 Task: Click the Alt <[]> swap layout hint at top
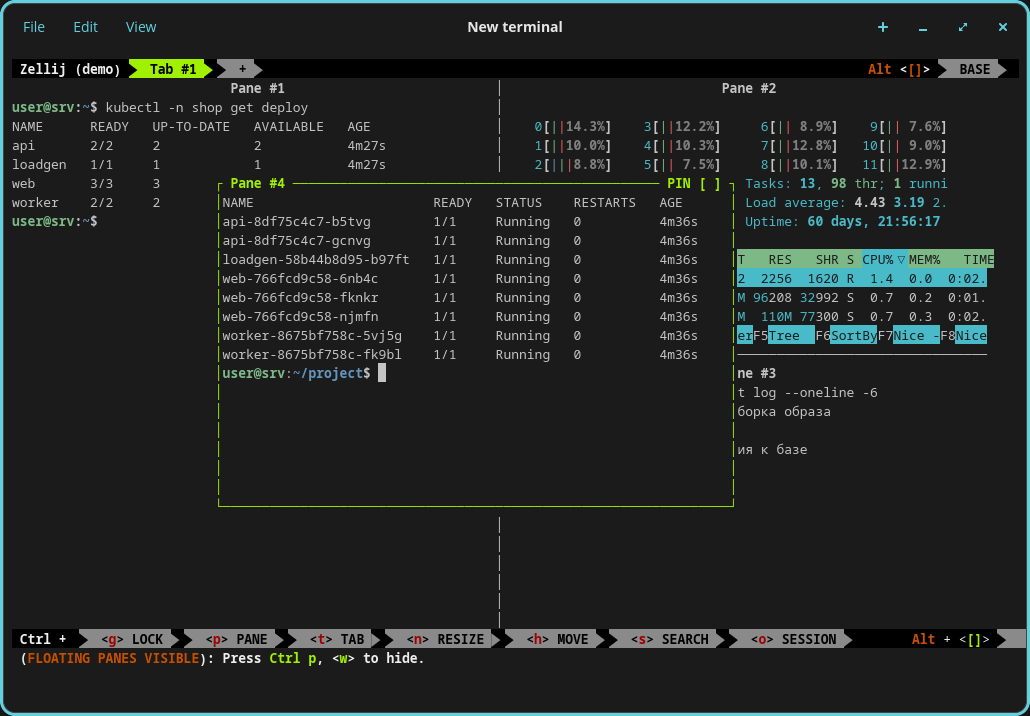click(899, 69)
